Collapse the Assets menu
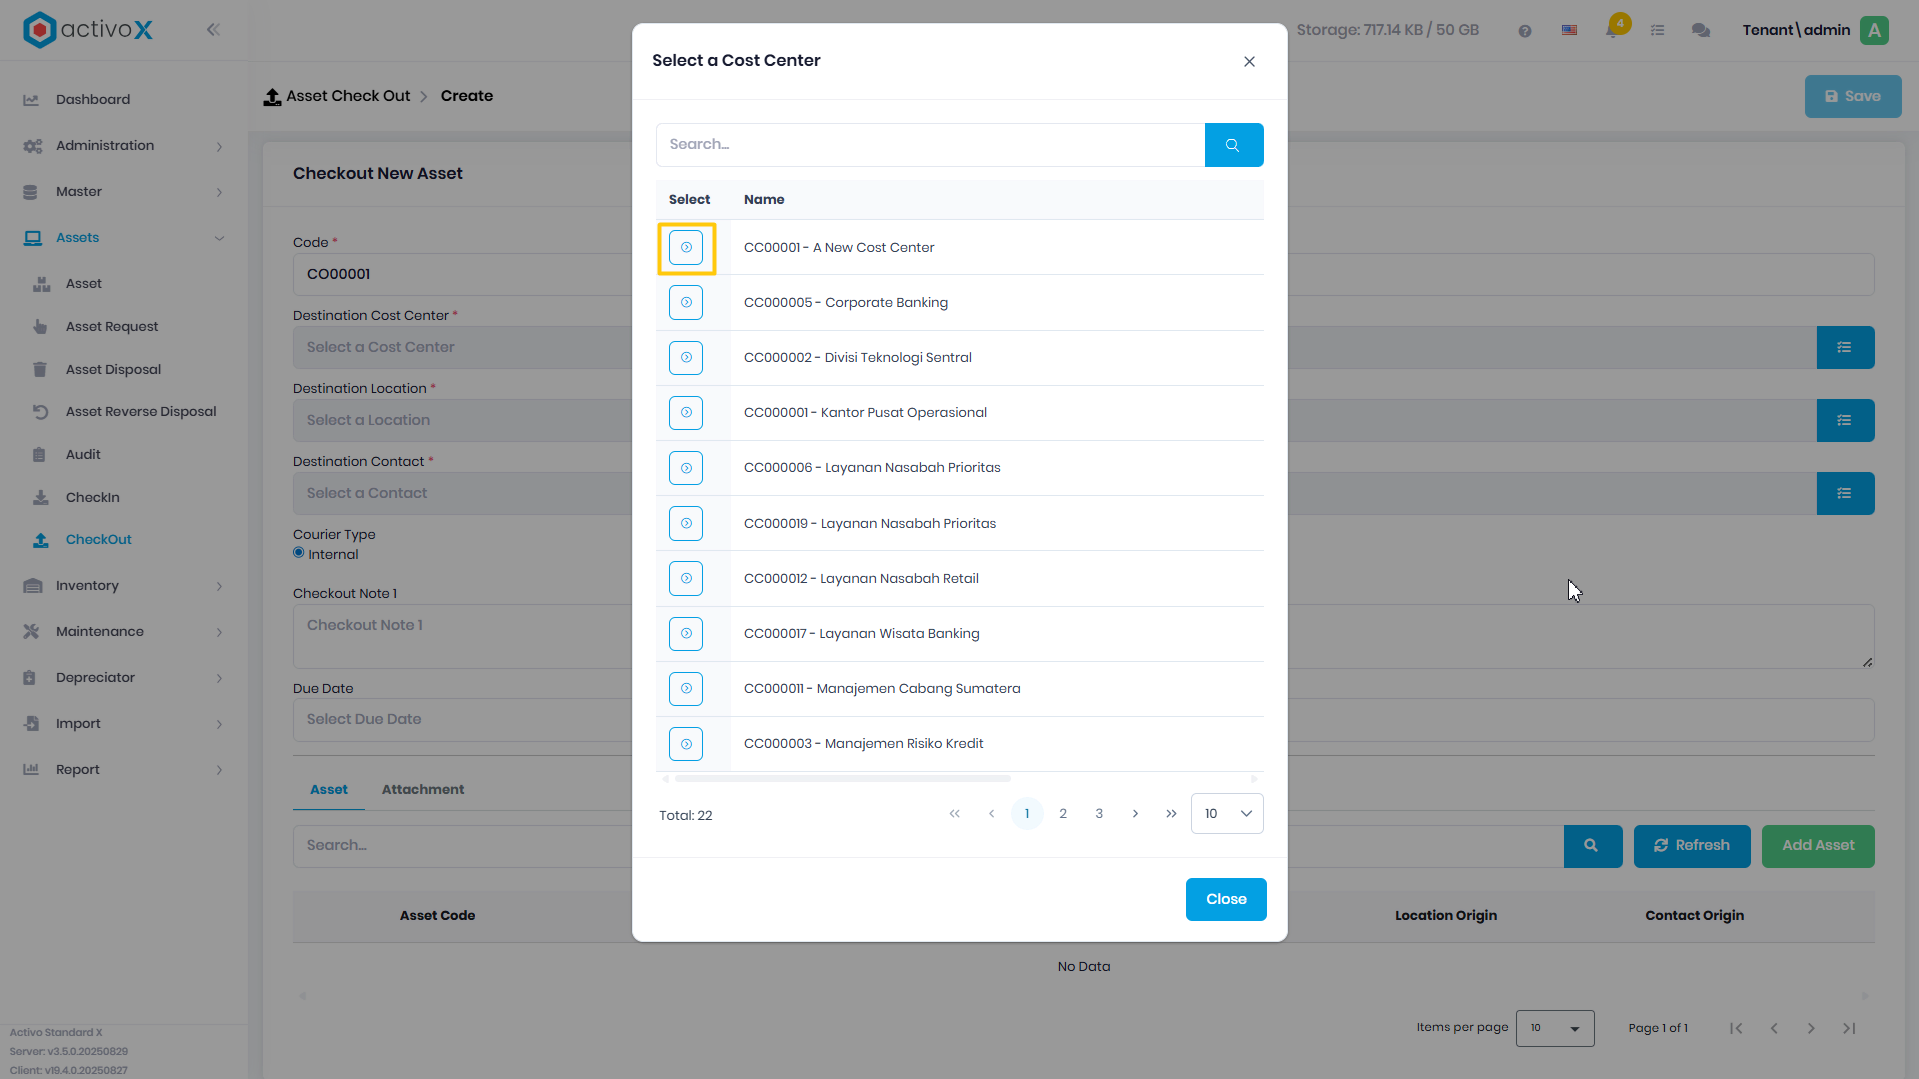The height and width of the screenshot is (1079, 1919). (x=123, y=238)
